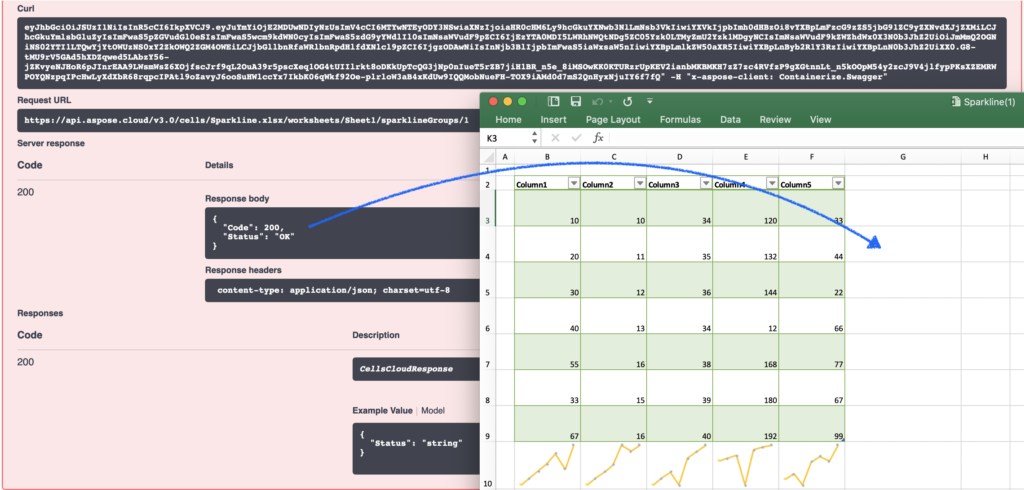Open the Column1 filter dropdown
Image resolution: width=1024 pixels, height=490 pixels.
point(573,183)
